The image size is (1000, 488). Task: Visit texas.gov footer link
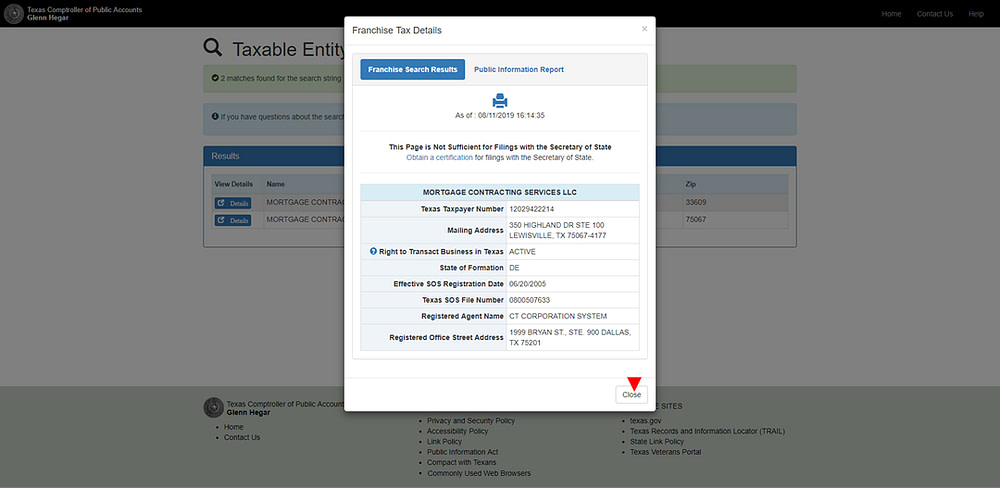click(x=645, y=421)
